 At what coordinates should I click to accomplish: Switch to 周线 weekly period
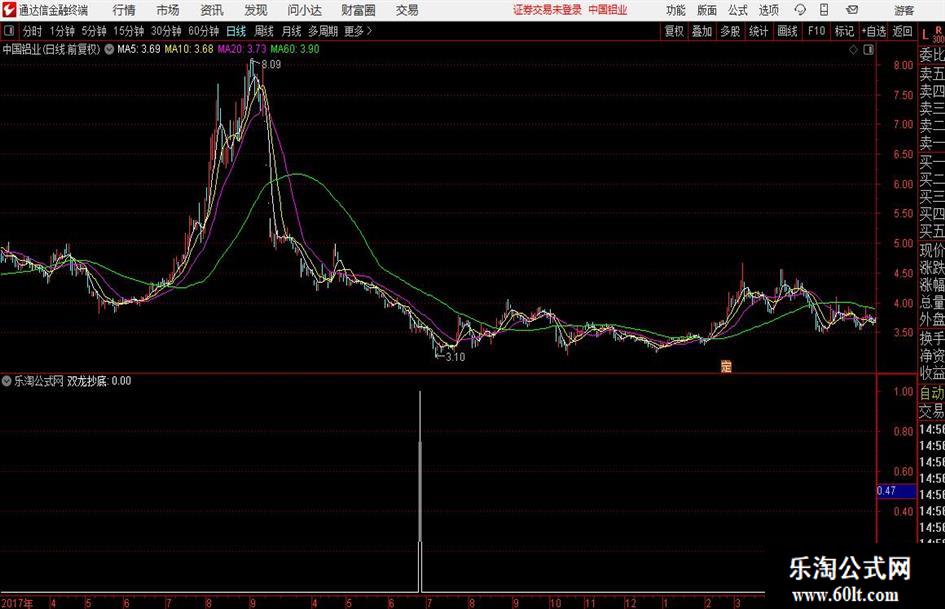(x=263, y=31)
